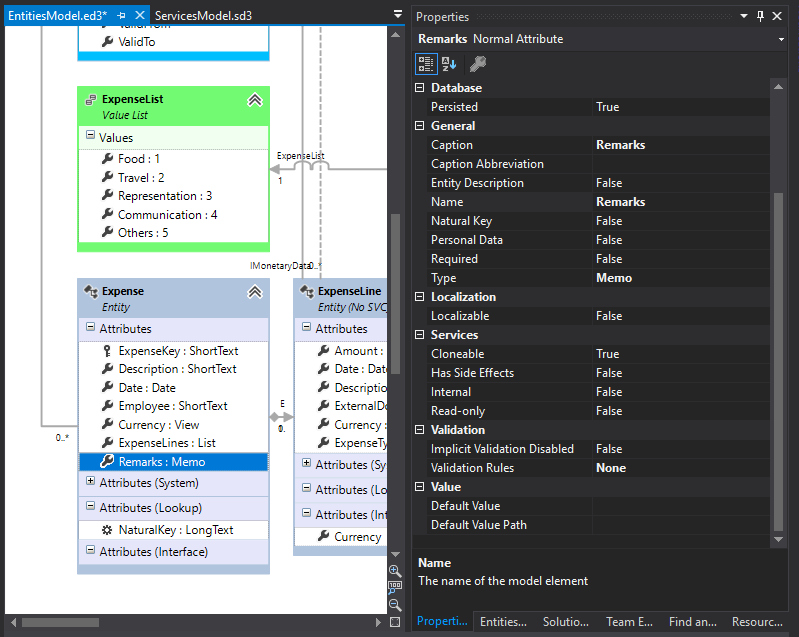Collapse the Expense entity with chevron
This screenshot has width=799, height=637.
point(255,292)
